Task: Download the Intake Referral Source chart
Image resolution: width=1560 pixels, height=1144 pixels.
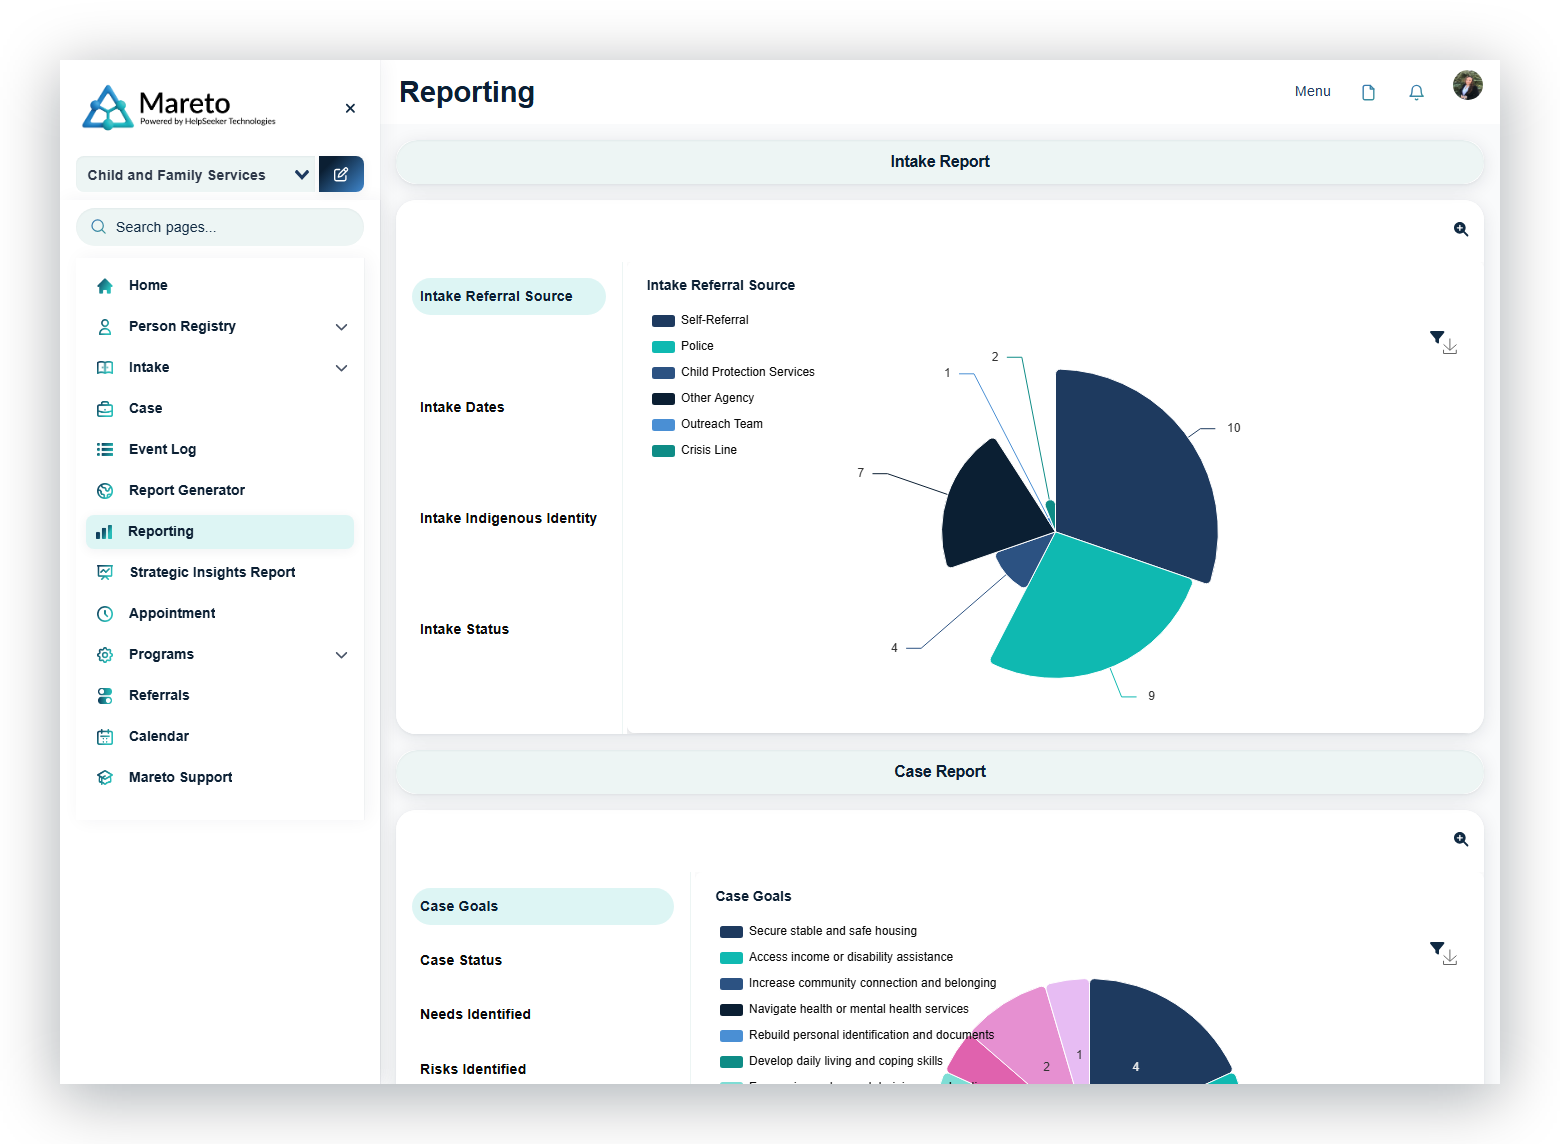Action: pos(1450,346)
